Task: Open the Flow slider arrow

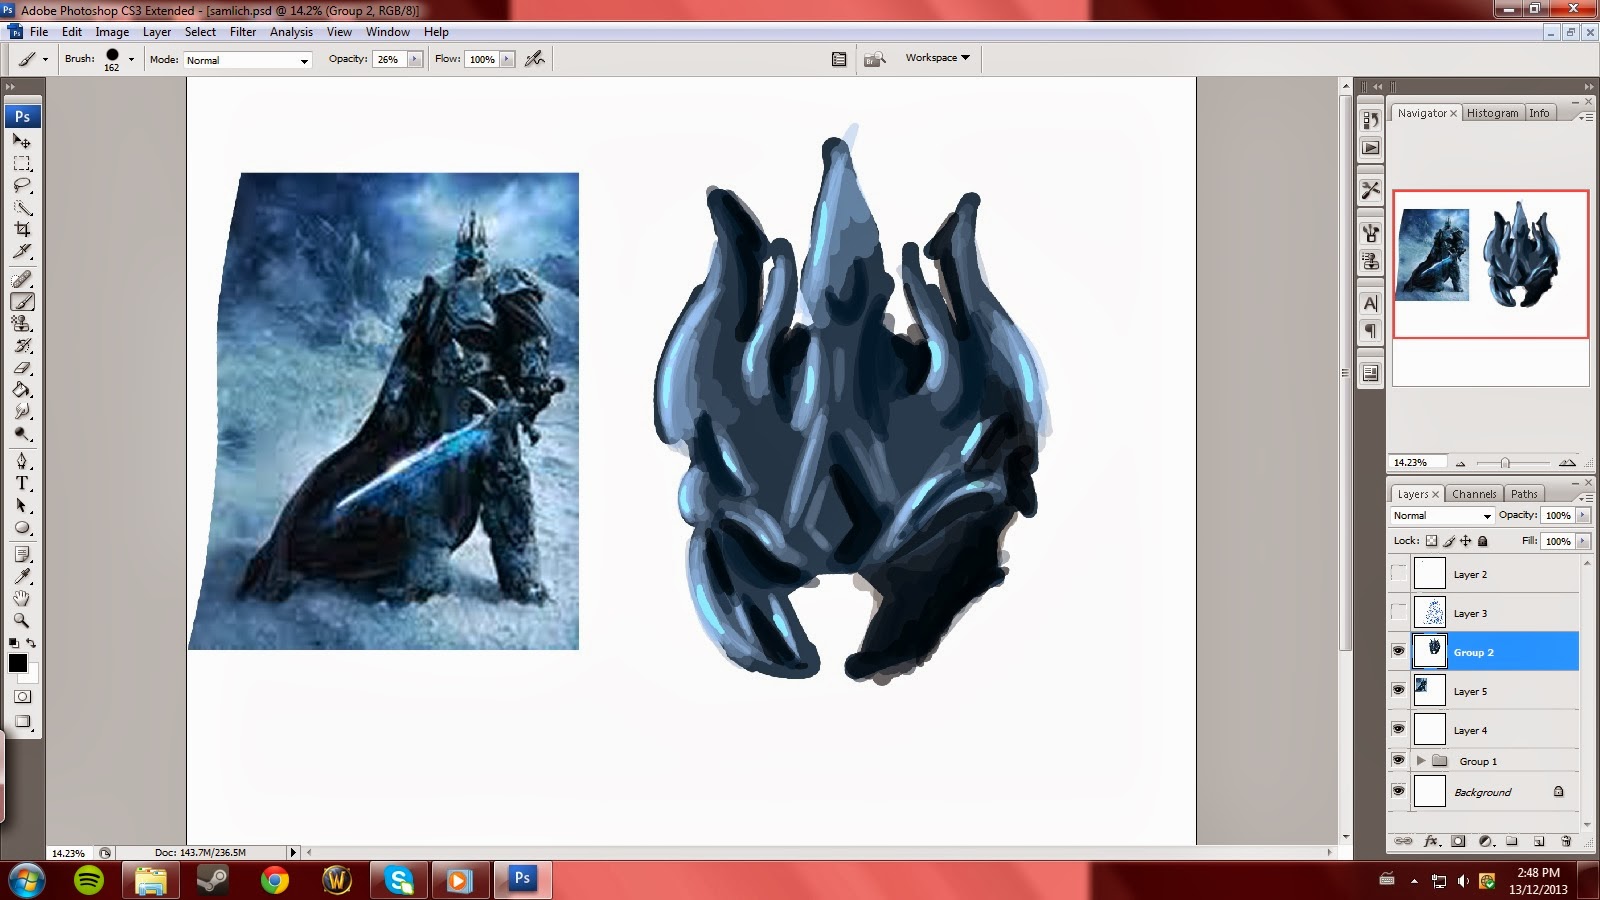Action: point(507,59)
